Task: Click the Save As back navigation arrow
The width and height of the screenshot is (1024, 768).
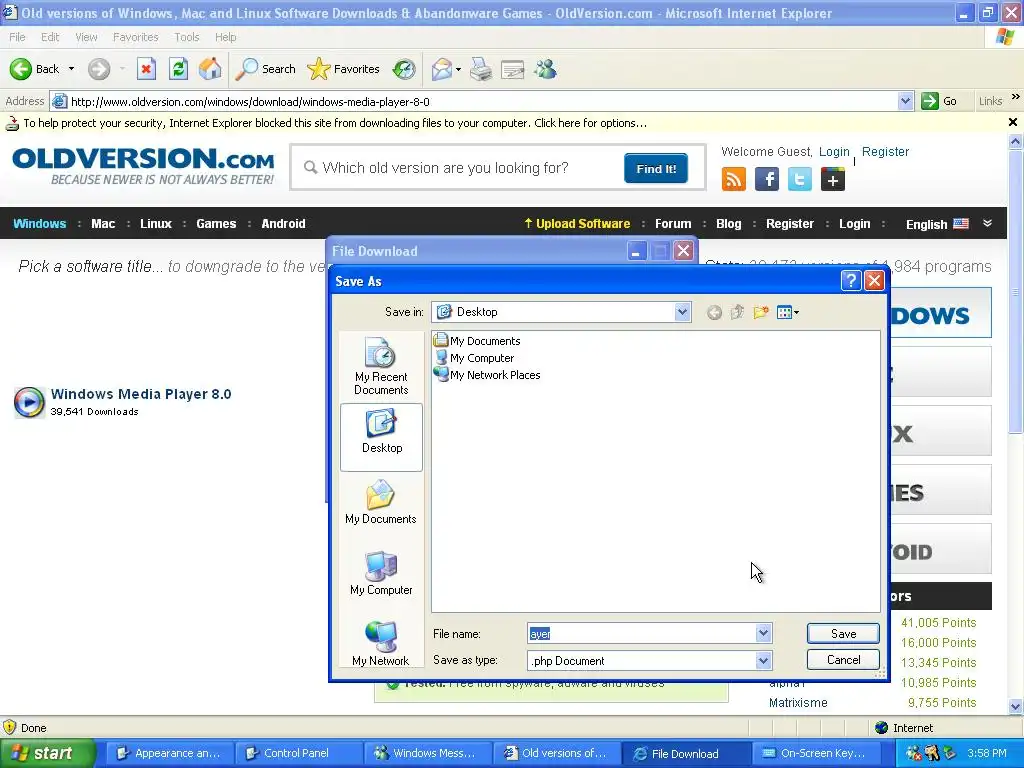Action: coord(714,312)
